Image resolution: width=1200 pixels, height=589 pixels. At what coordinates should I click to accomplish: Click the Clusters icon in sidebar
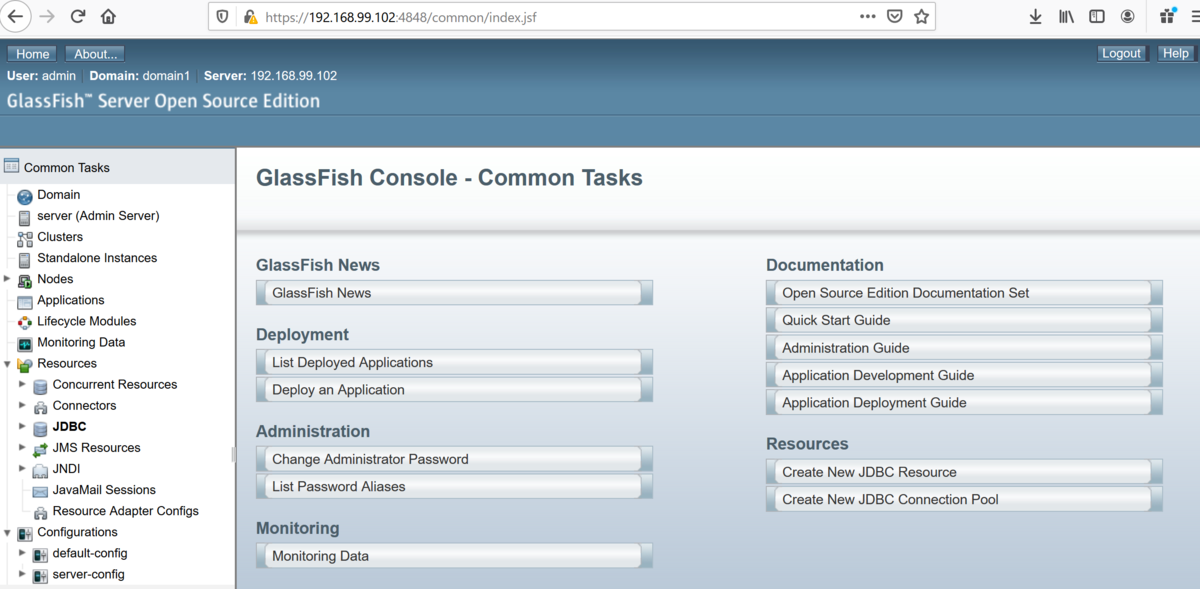[25, 238]
